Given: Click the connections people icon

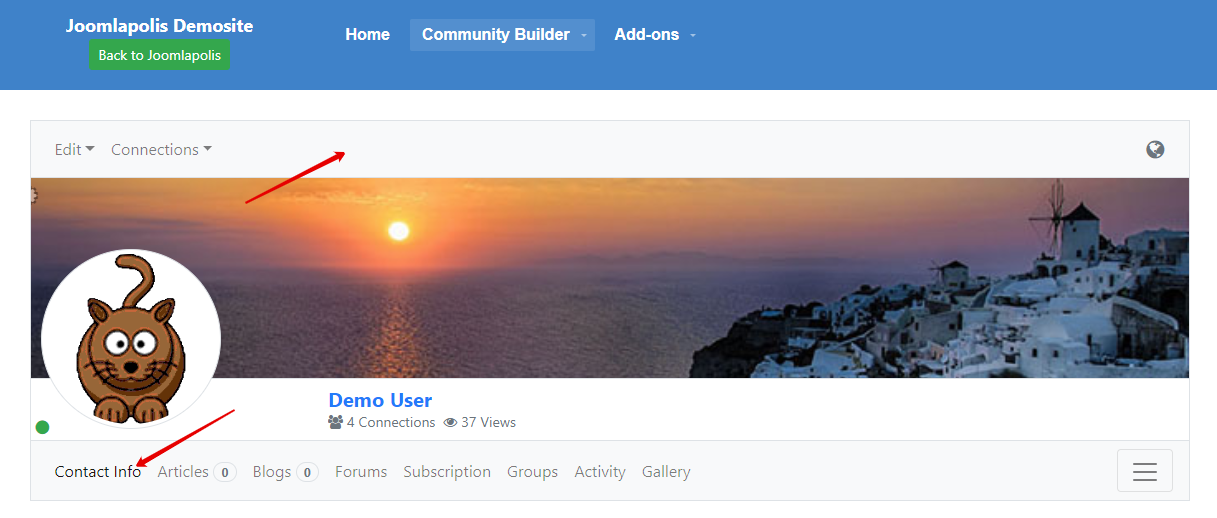Looking at the screenshot, I should [336, 422].
